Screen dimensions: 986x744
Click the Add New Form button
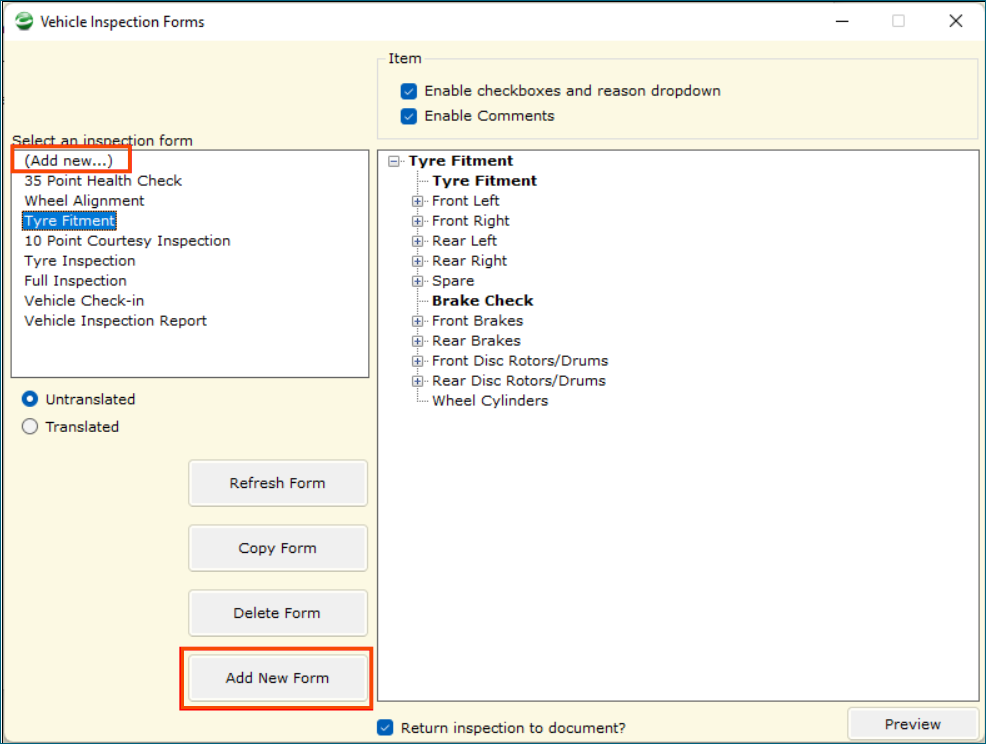277,678
